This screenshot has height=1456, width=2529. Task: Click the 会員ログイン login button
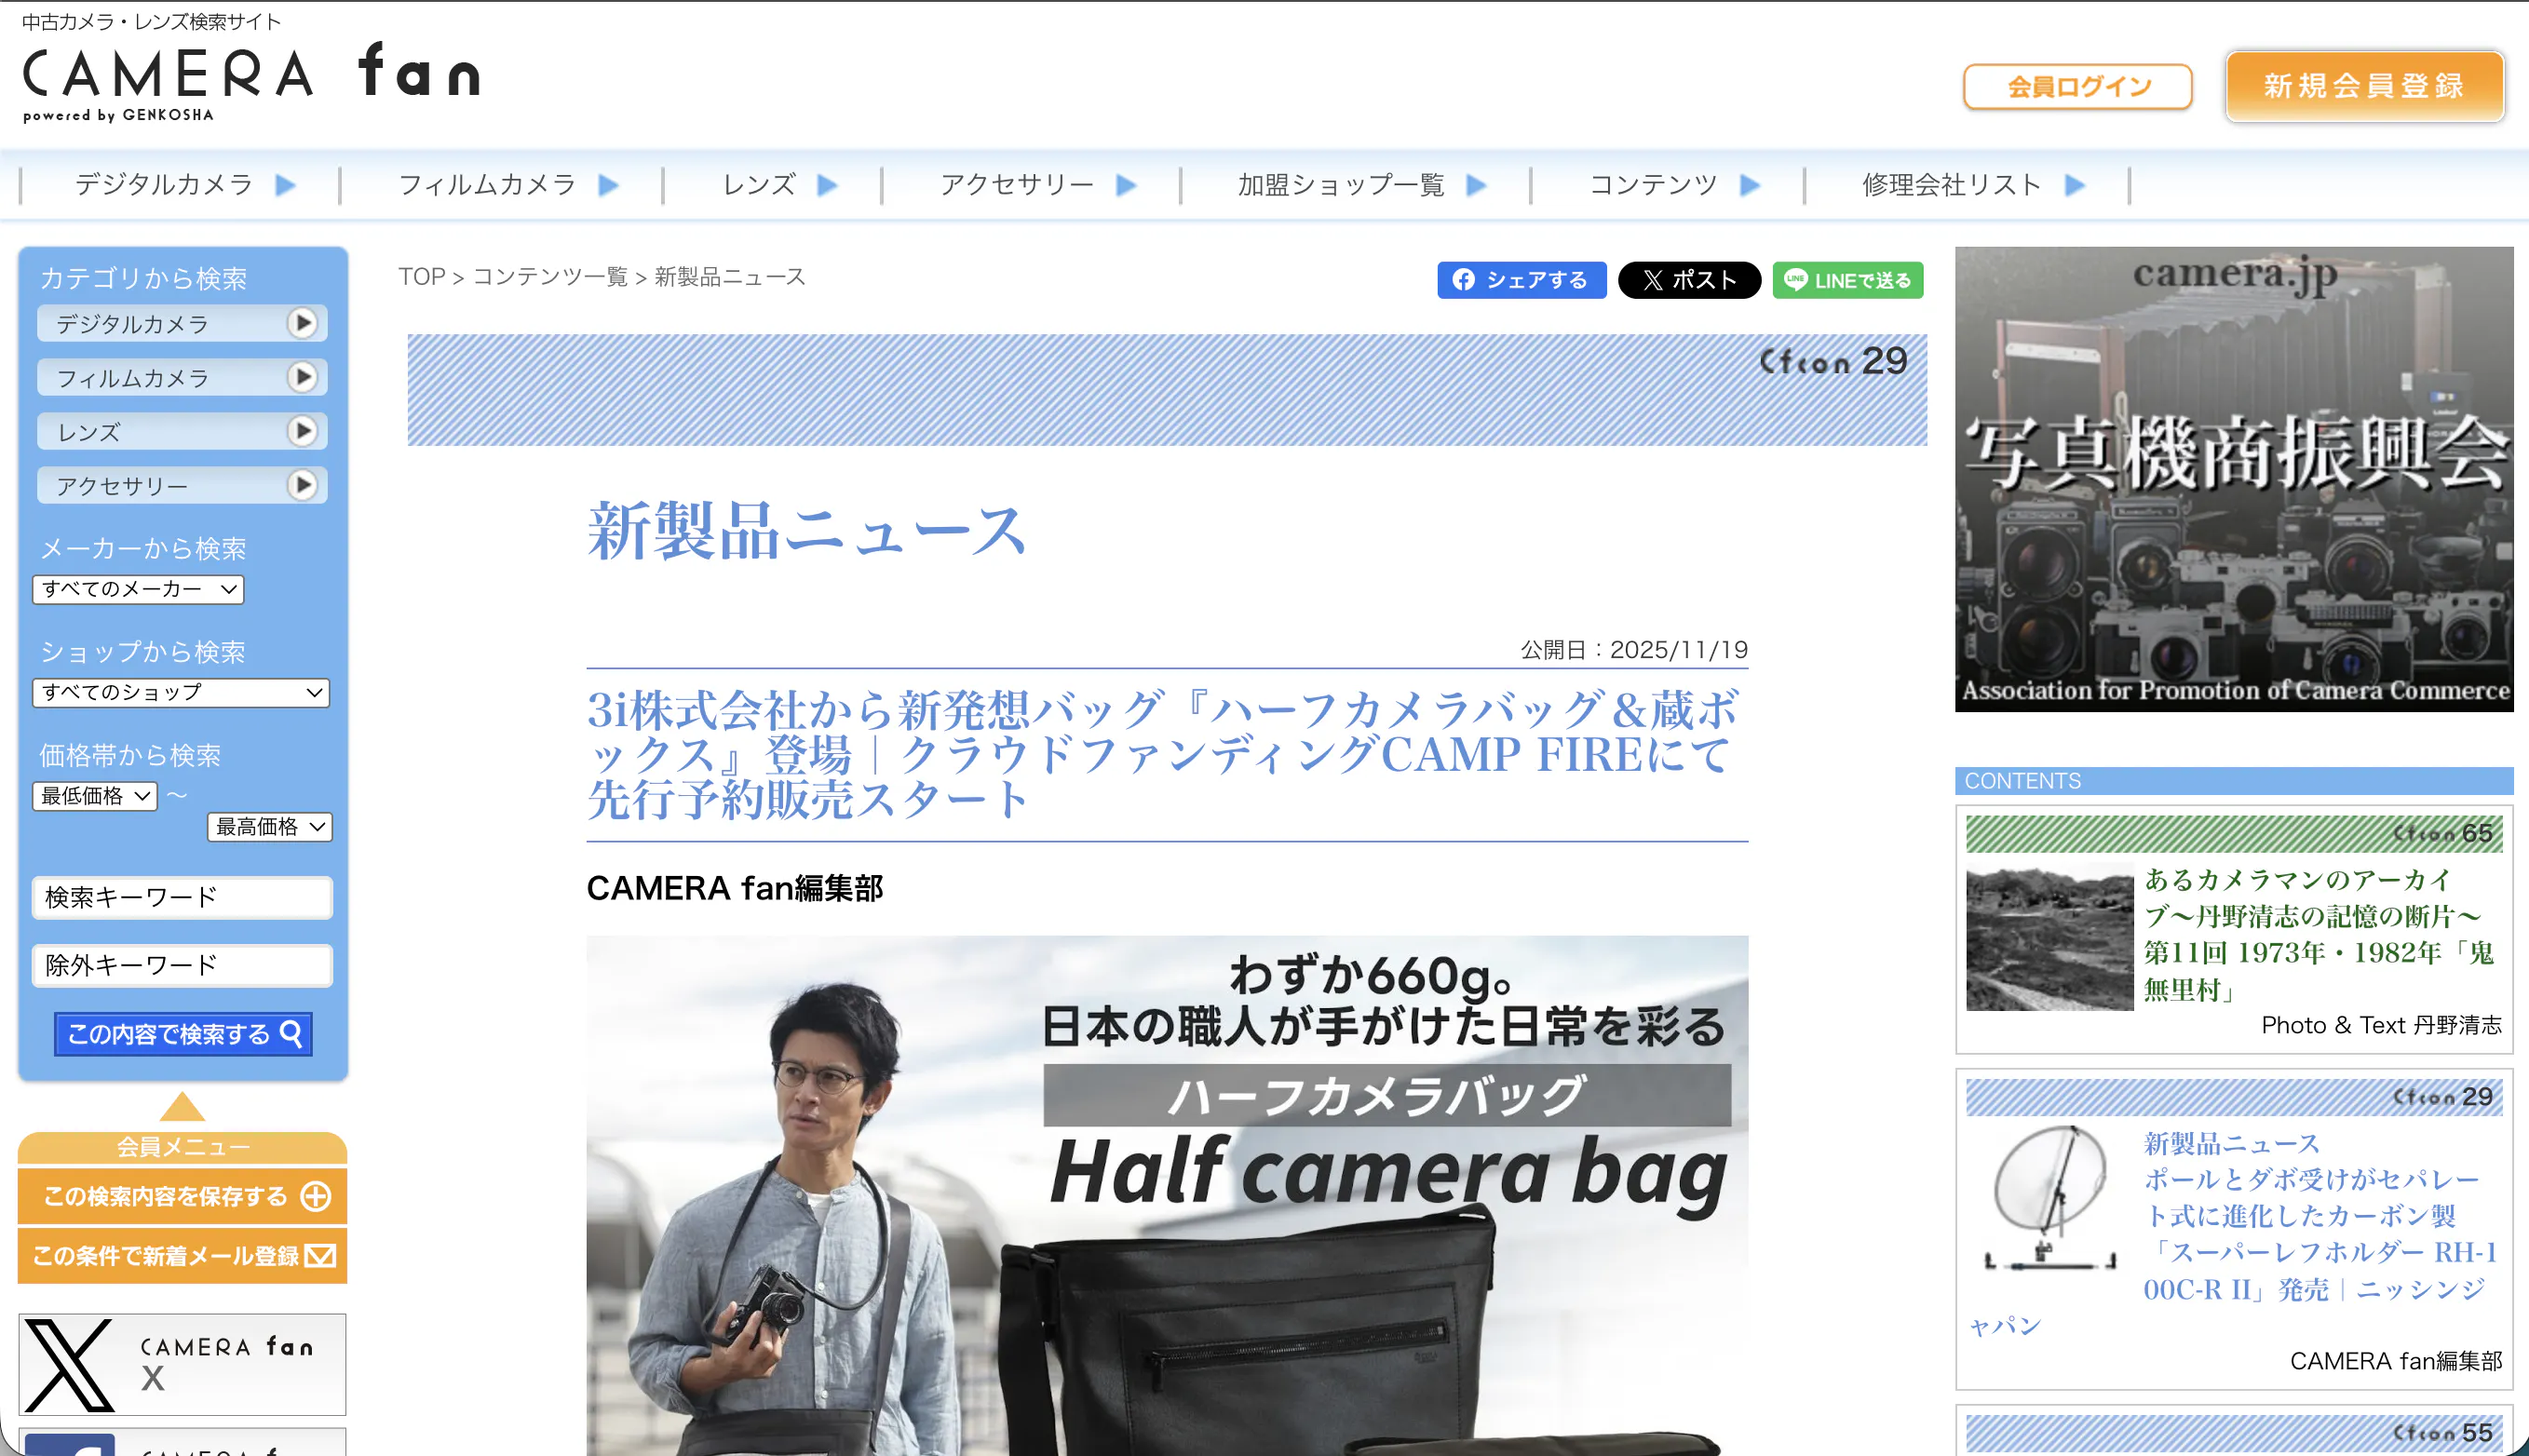pos(2077,87)
